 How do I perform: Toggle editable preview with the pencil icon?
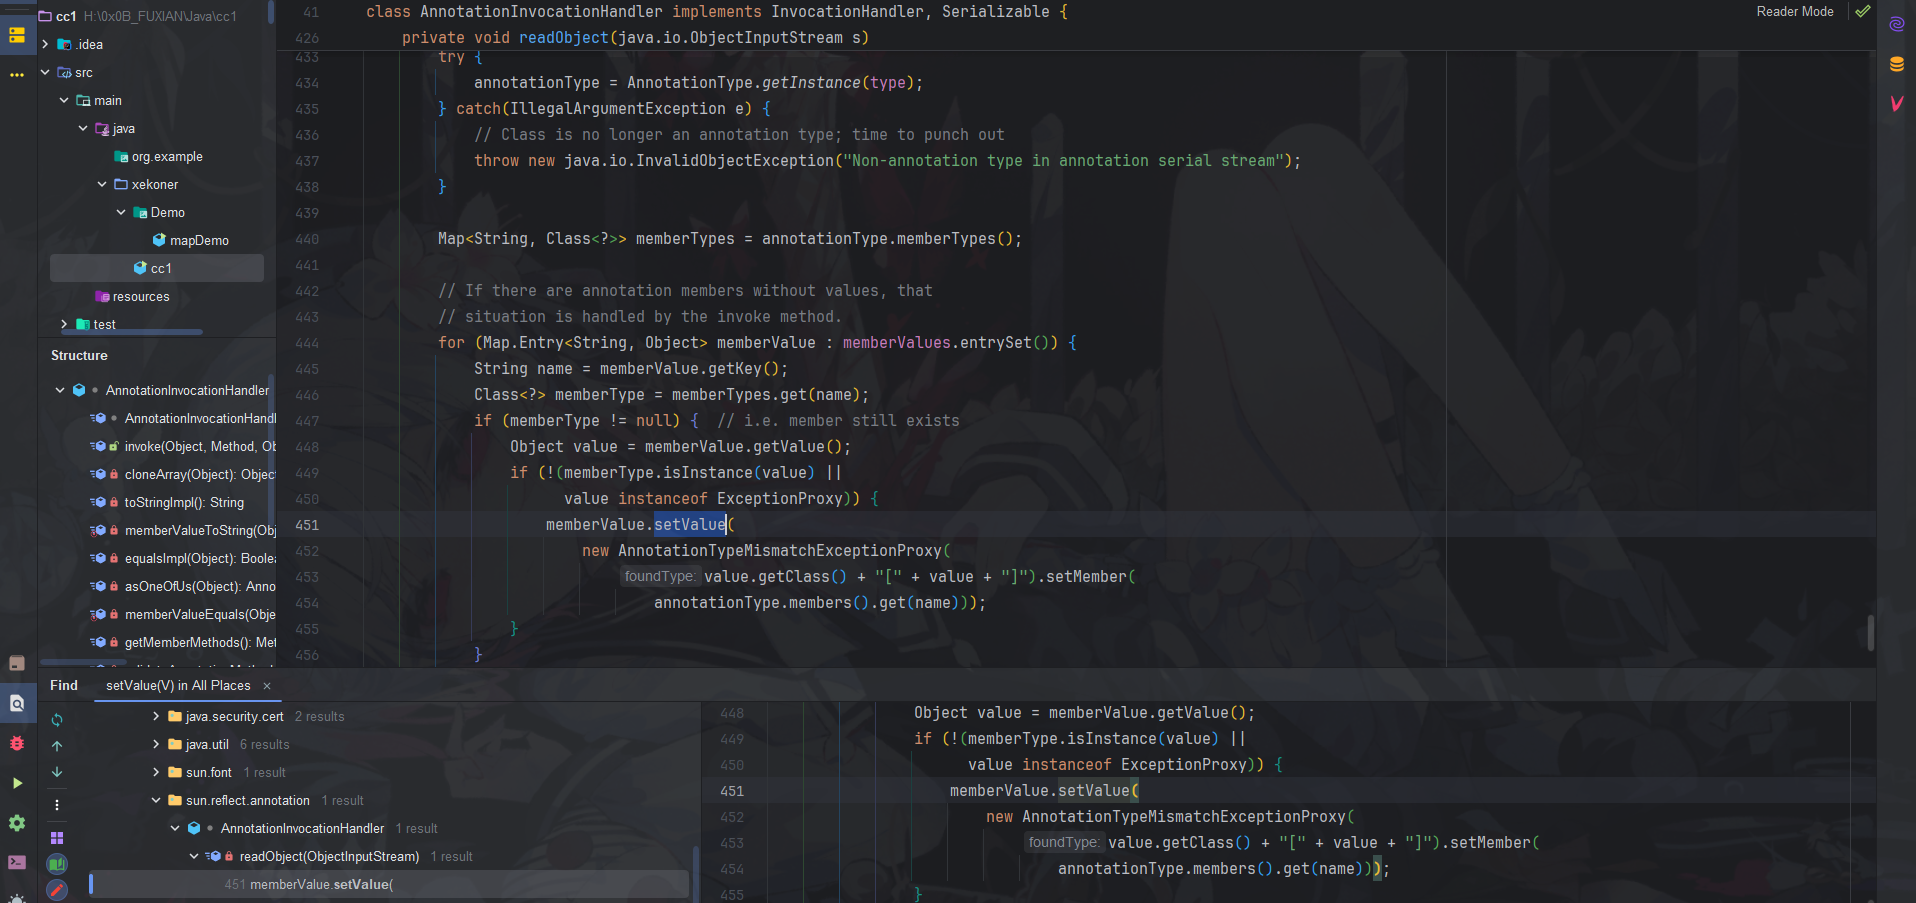[x=57, y=889]
